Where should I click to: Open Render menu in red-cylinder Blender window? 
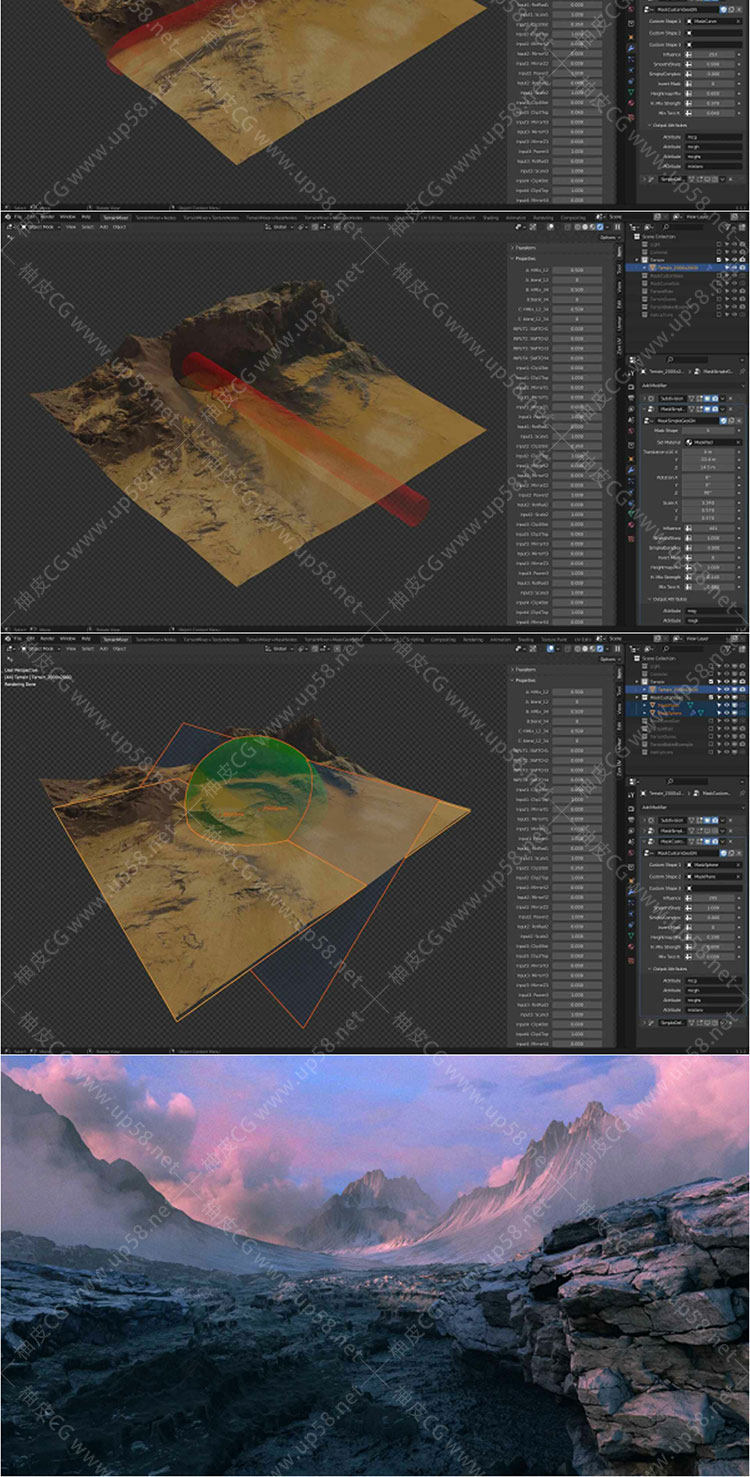48,217
